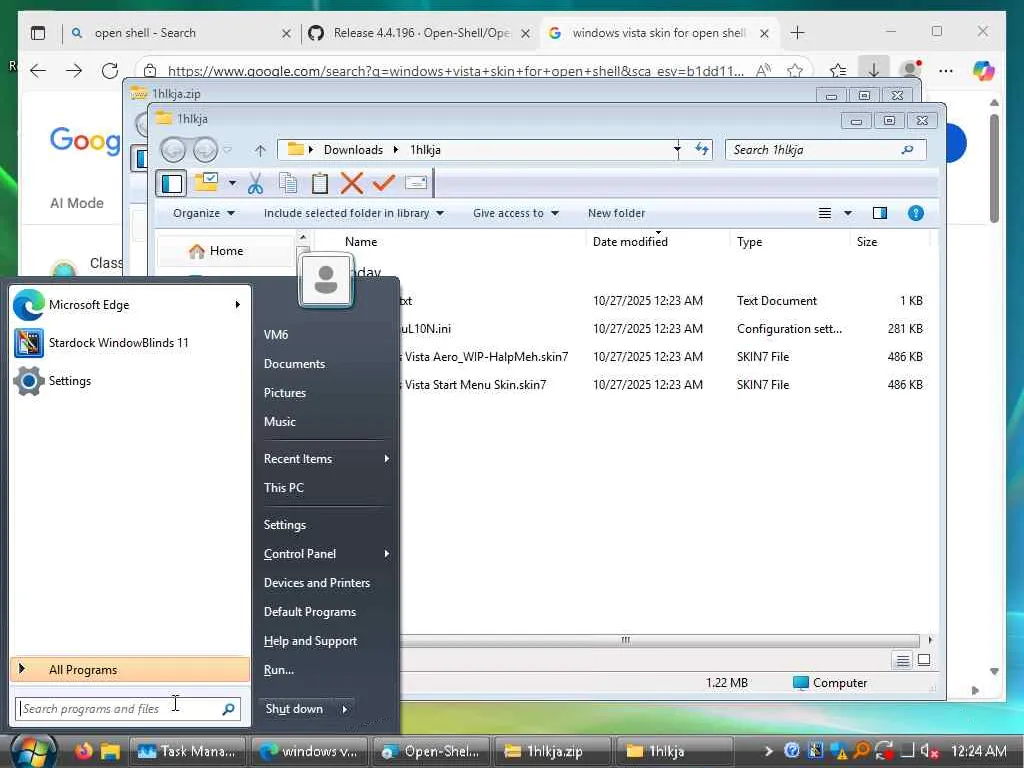This screenshot has height=768, width=1024.
Task: Open the view options dropdown arrow
Action: tap(848, 213)
